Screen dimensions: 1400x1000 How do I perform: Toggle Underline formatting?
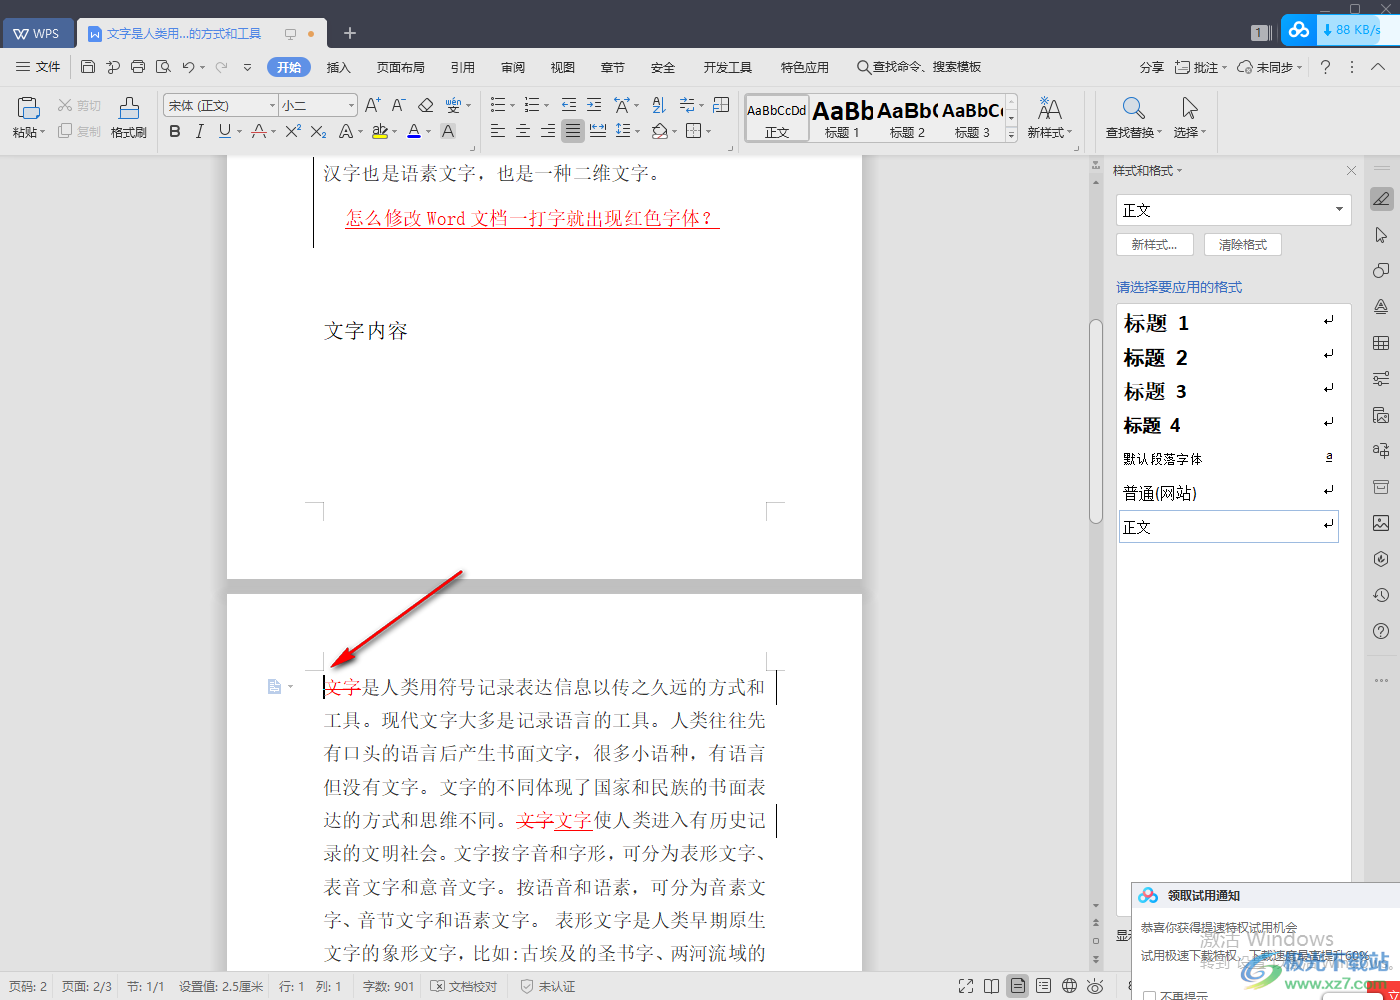click(x=225, y=131)
